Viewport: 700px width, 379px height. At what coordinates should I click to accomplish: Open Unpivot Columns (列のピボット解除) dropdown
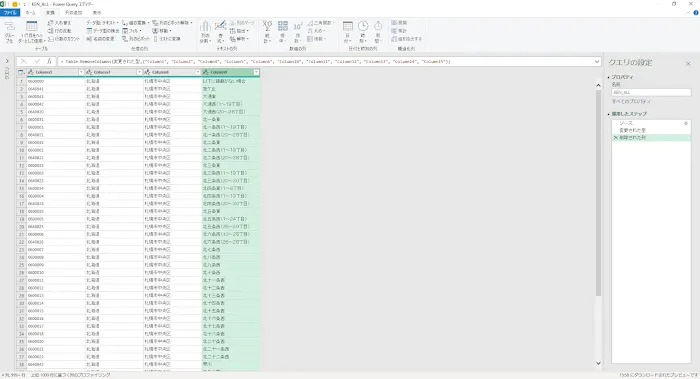172,23
